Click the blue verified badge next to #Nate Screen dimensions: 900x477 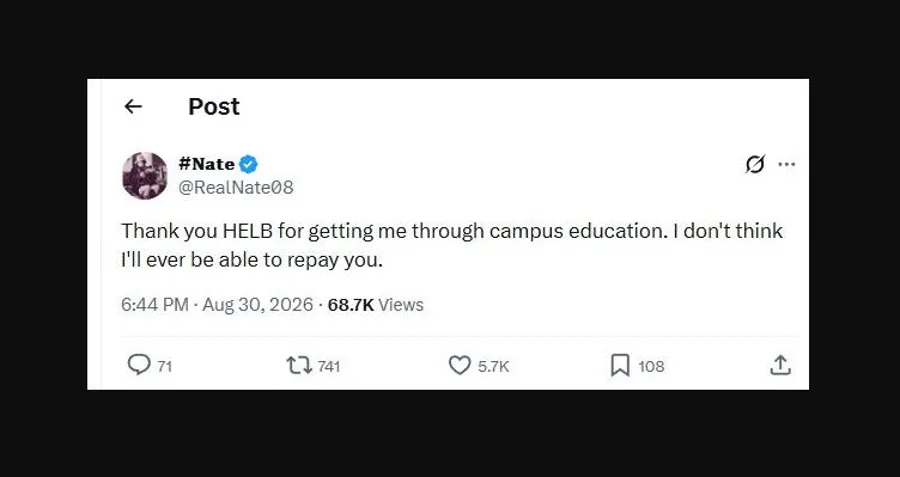pyautogui.click(x=248, y=164)
